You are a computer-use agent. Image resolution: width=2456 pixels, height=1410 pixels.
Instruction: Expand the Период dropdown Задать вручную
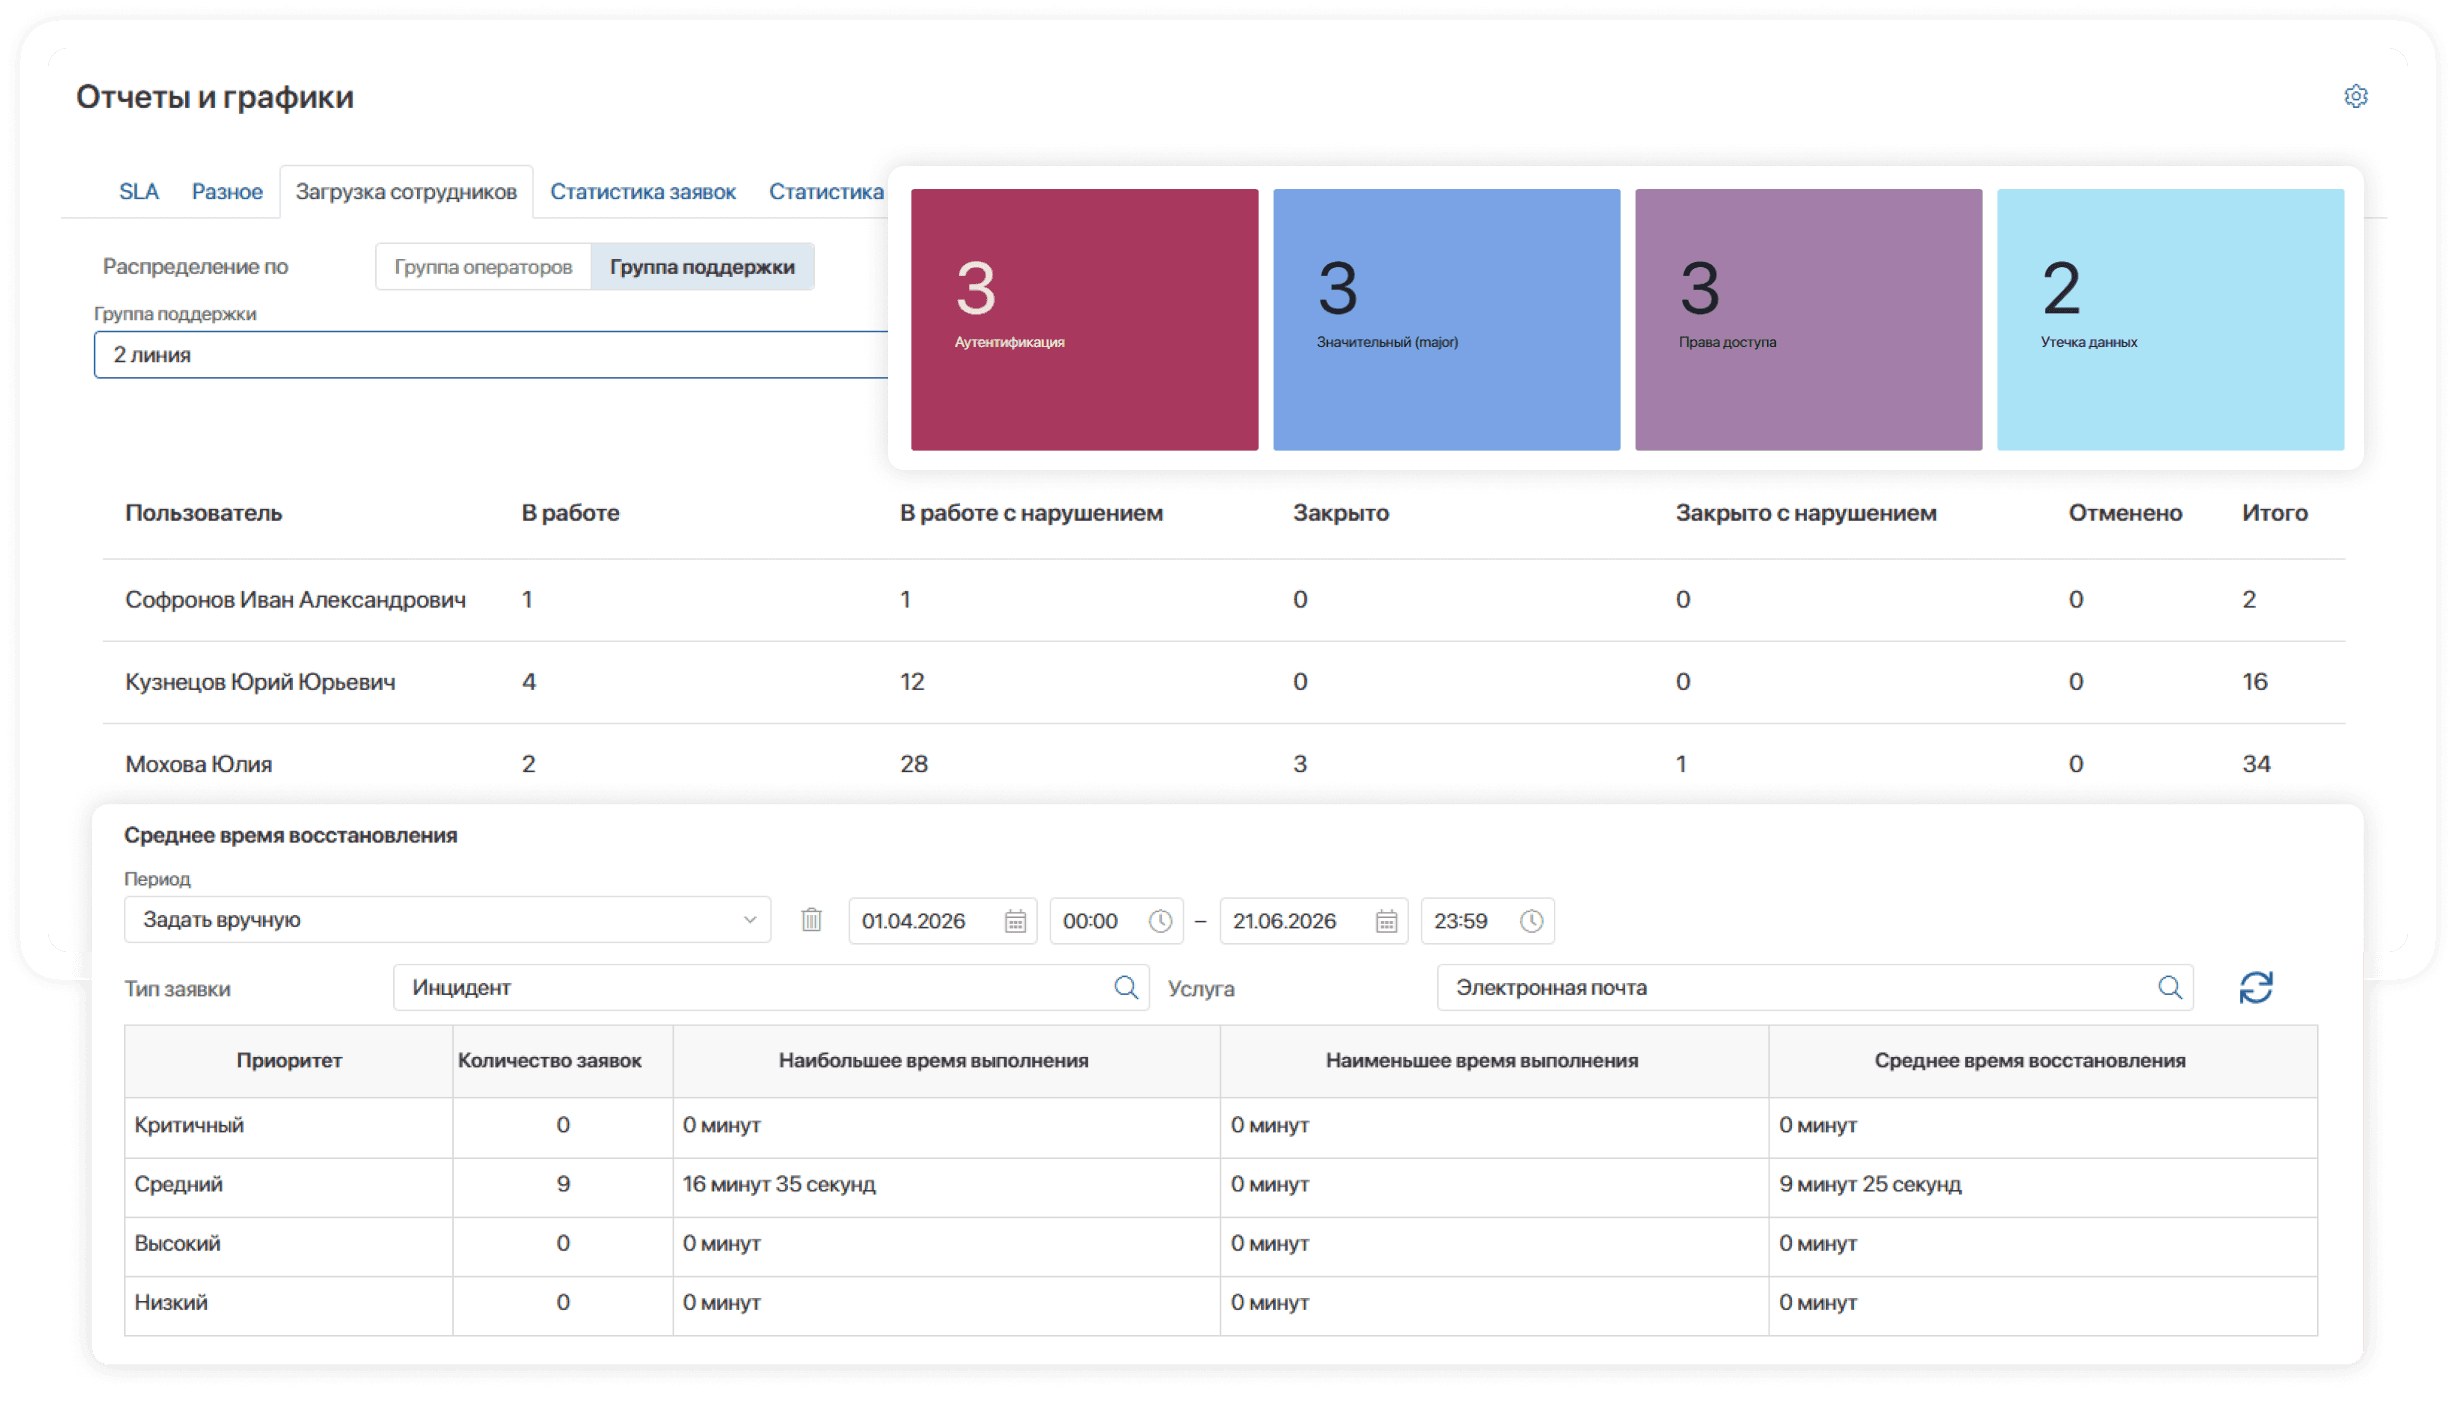(x=447, y=920)
